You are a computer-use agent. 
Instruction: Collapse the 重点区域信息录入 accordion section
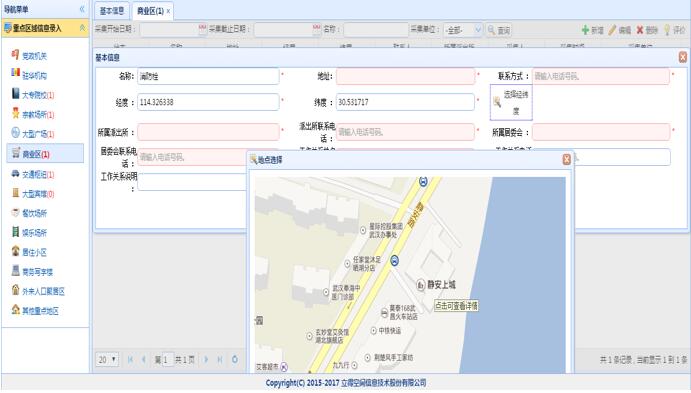point(82,28)
